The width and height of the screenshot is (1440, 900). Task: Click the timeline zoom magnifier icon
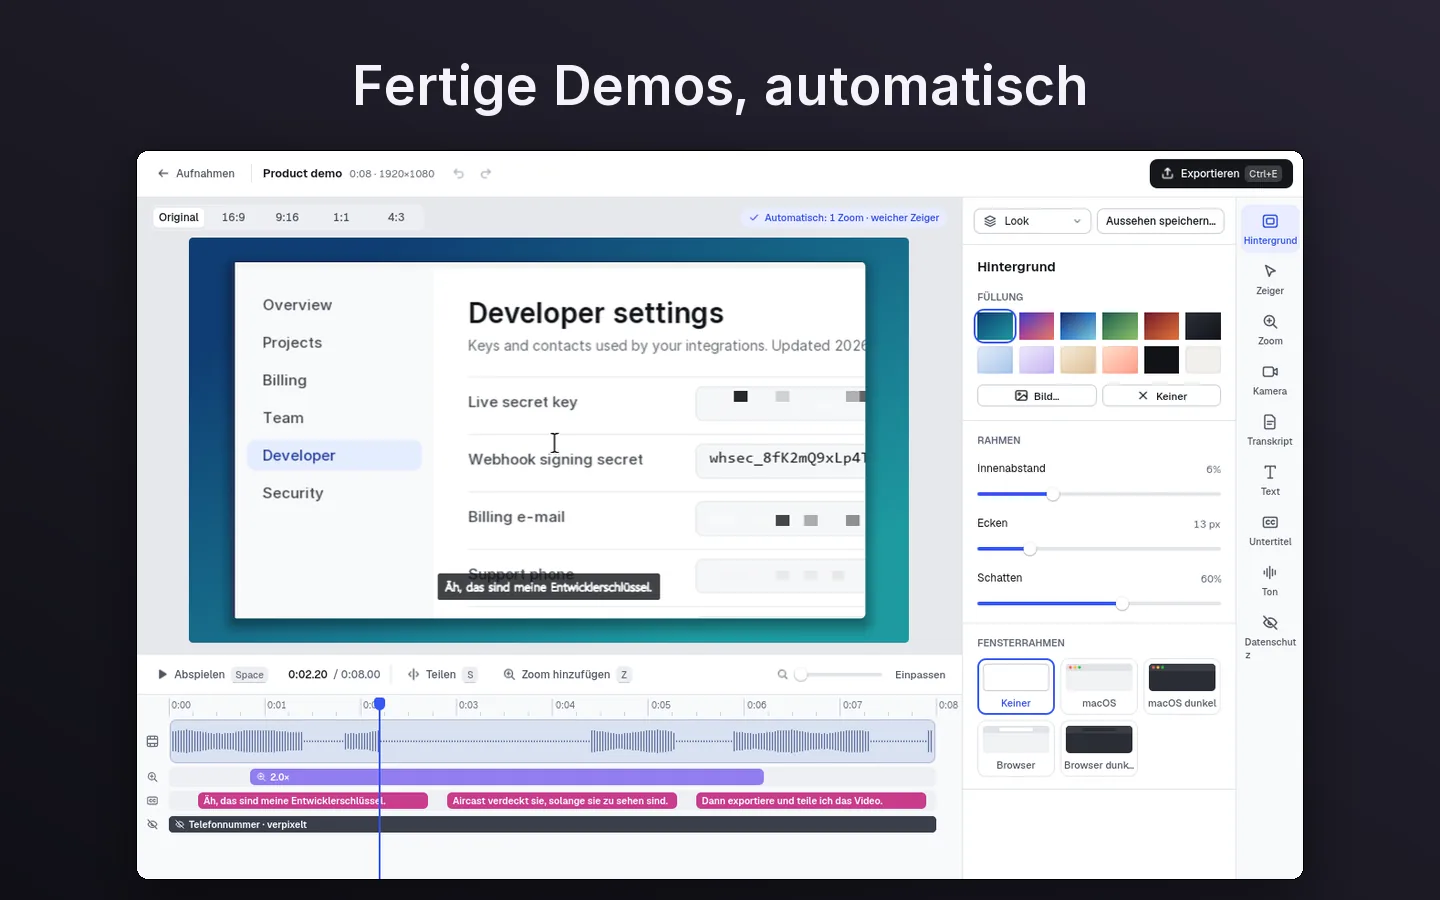(783, 675)
